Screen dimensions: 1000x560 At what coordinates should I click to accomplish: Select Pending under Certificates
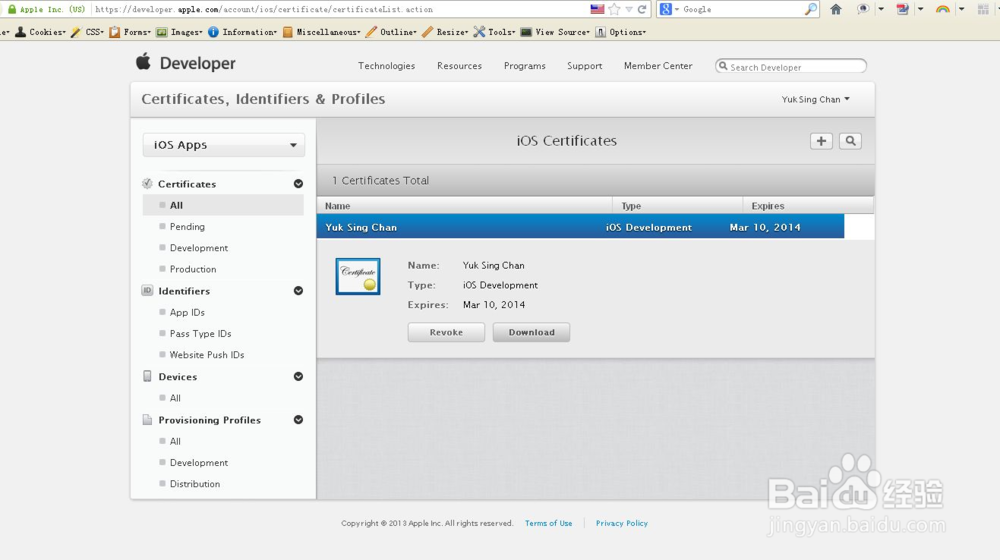click(187, 226)
